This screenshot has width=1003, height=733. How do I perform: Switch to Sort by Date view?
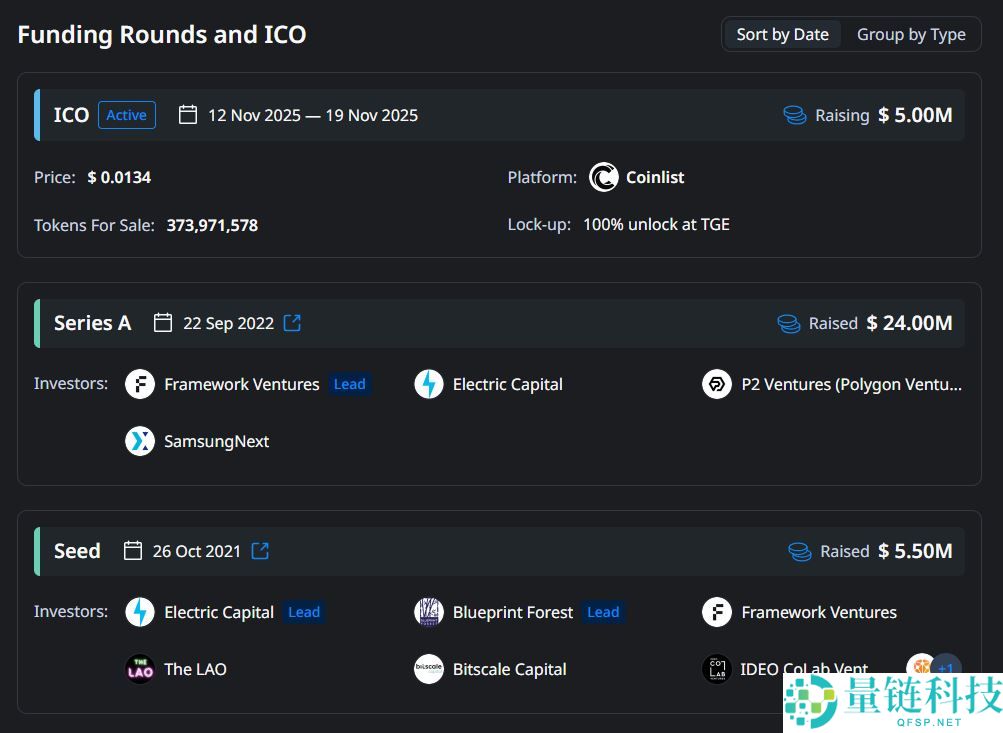[x=782, y=34]
